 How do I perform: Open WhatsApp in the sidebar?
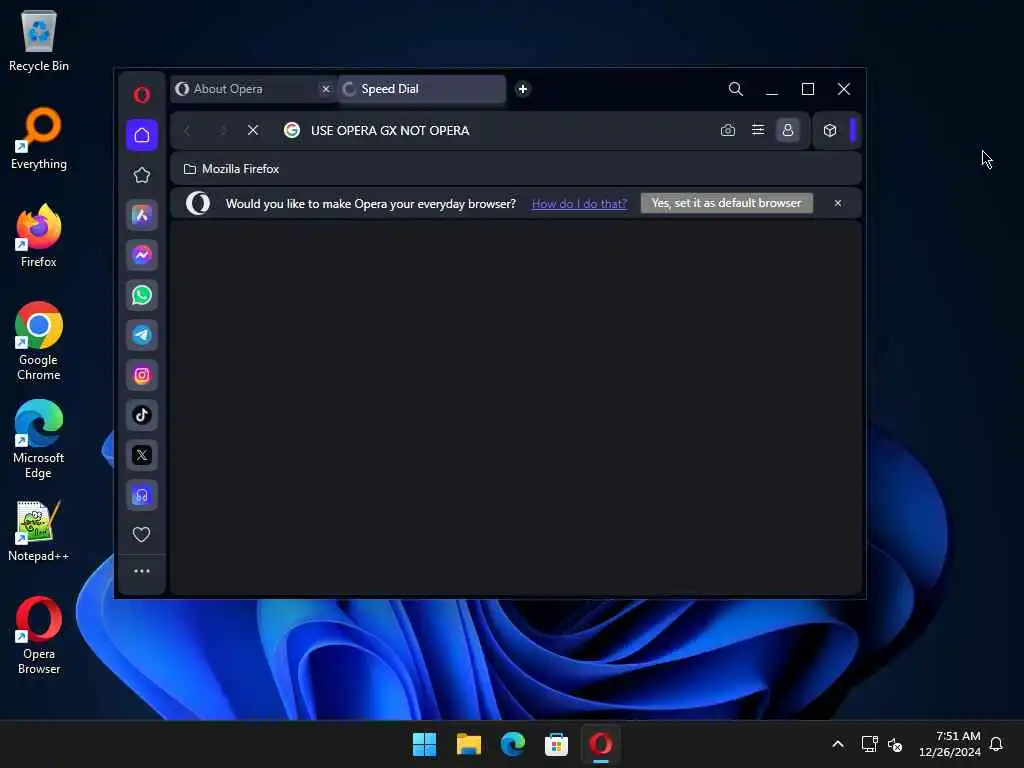click(x=142, y=295)
